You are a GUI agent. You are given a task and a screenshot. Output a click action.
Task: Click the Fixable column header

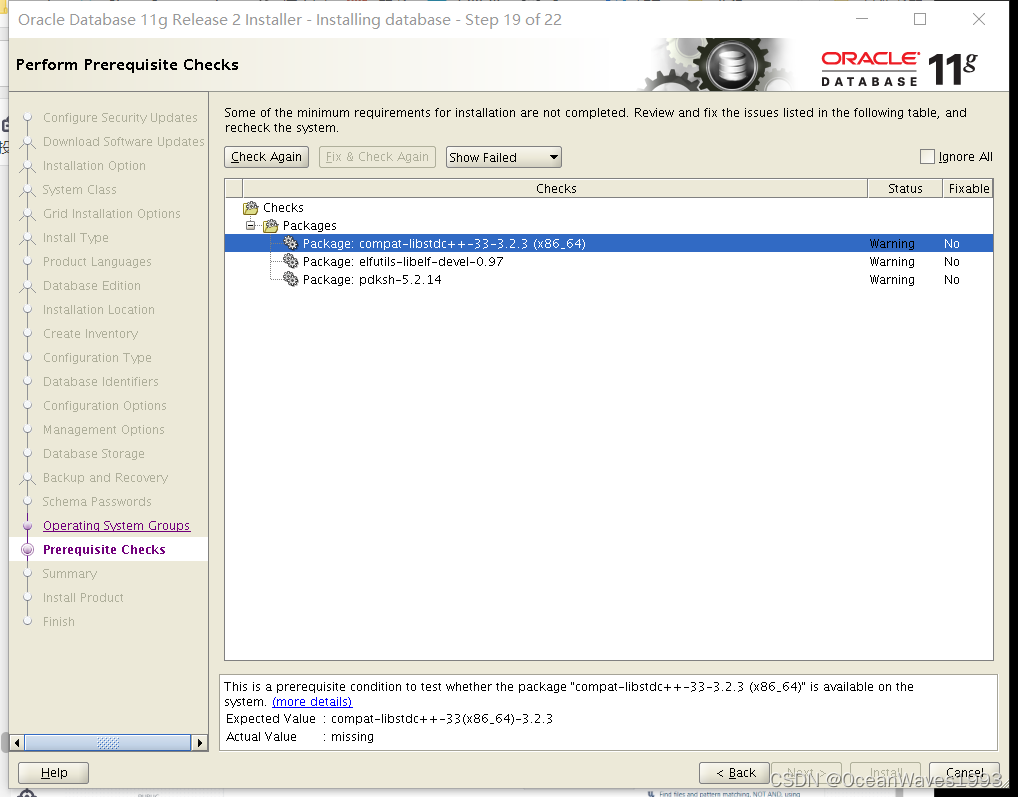[x=969, y=188]
